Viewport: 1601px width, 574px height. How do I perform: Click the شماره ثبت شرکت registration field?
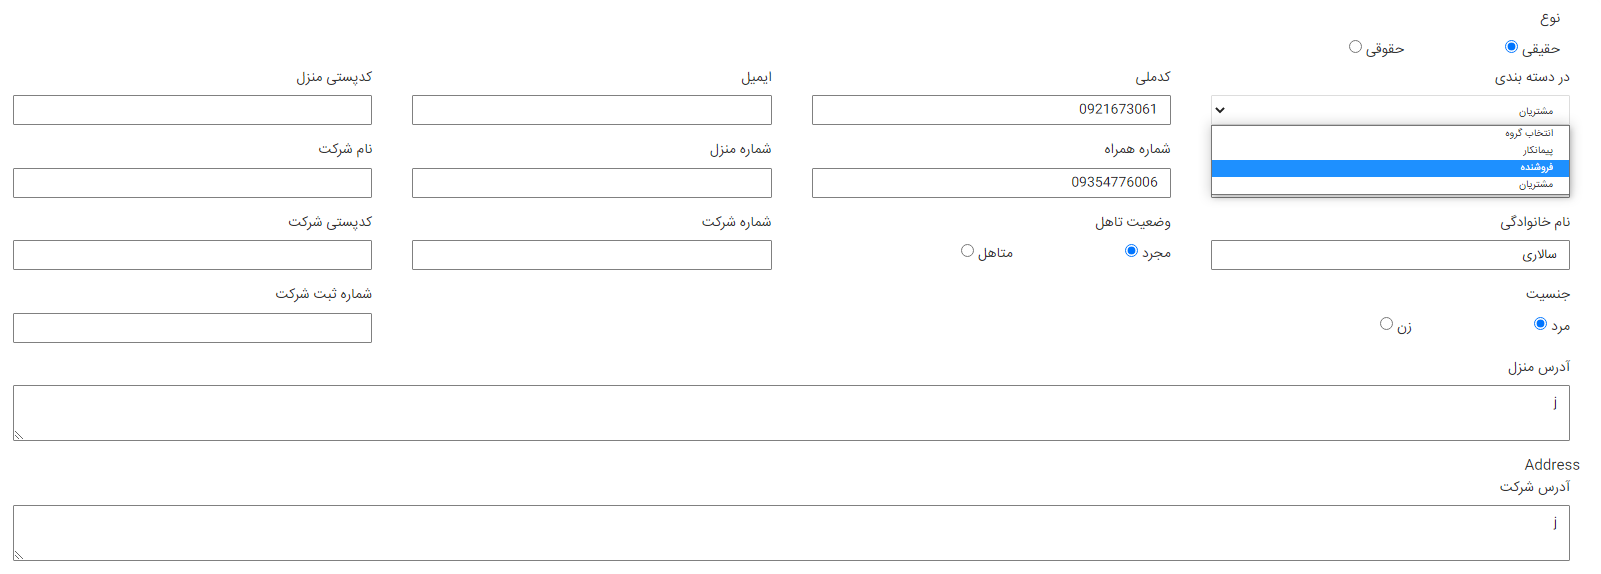click(x=192, y=328)
